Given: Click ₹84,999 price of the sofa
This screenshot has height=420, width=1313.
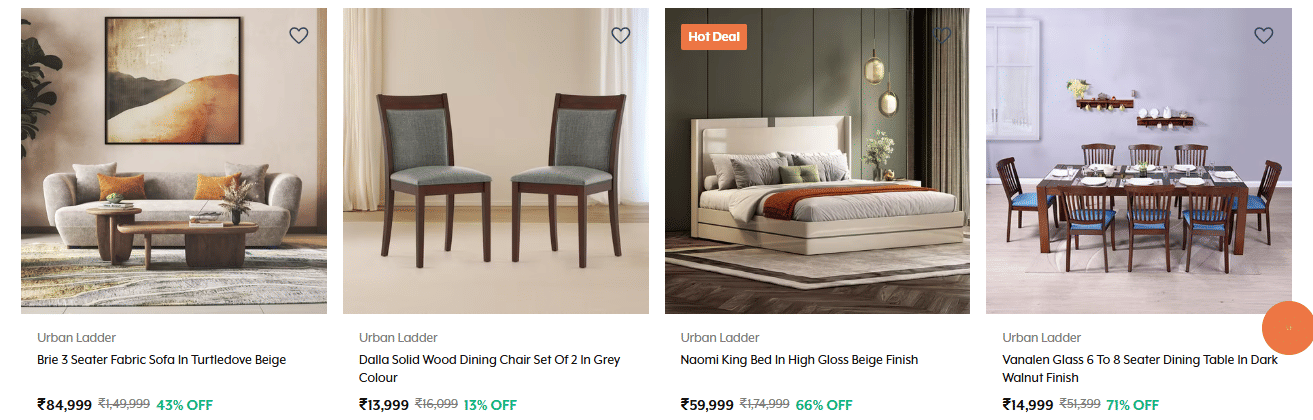Looking at the screenshot, I should click(64, 405).
